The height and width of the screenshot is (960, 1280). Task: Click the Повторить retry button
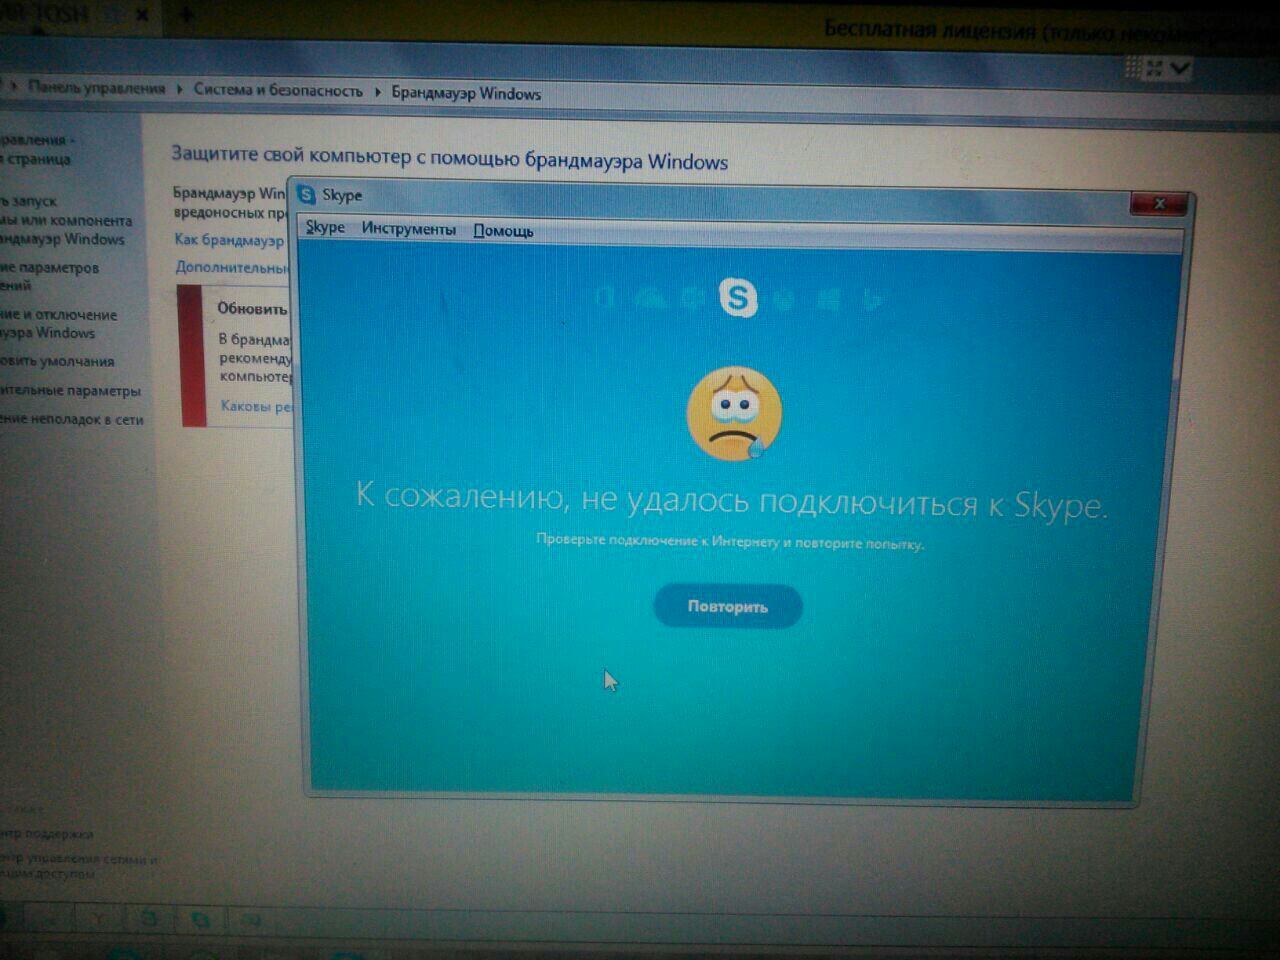point(728,606)
